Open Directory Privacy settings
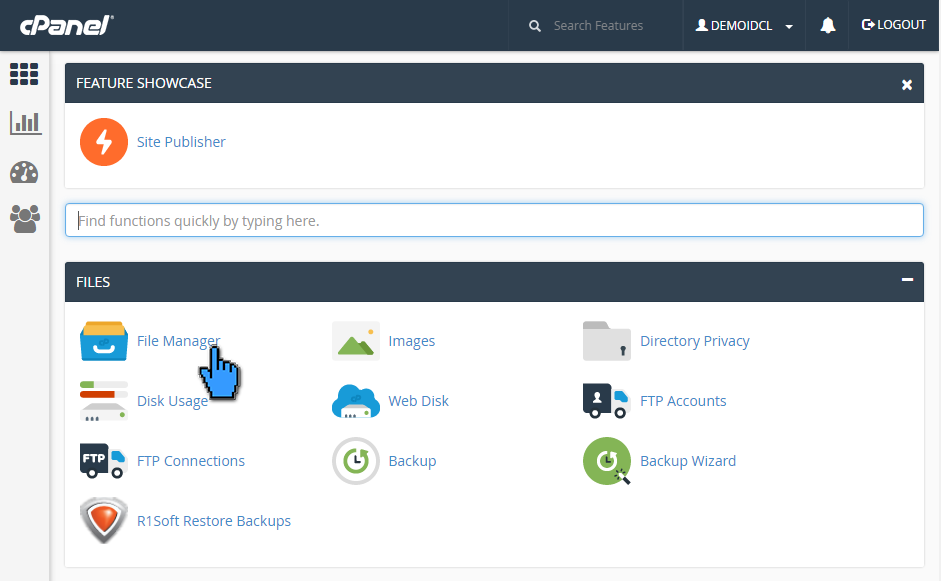Image resolution: width=941 pixels, height=581 pixels. [x=606, y=341]
